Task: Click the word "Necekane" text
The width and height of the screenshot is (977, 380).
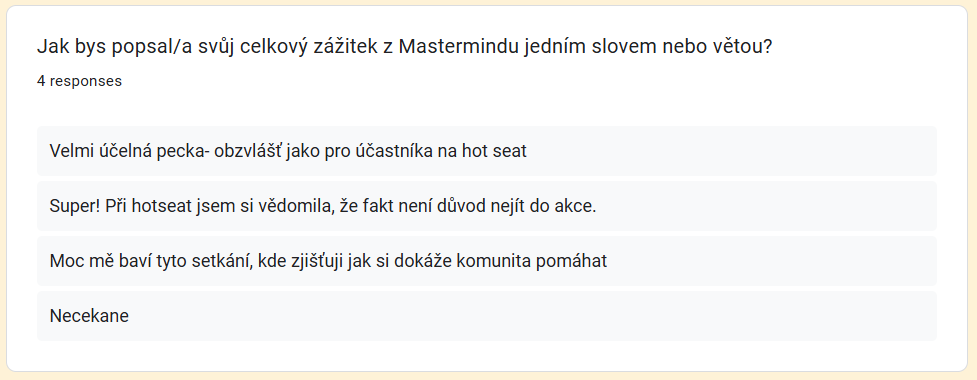Action: point(89,316)
